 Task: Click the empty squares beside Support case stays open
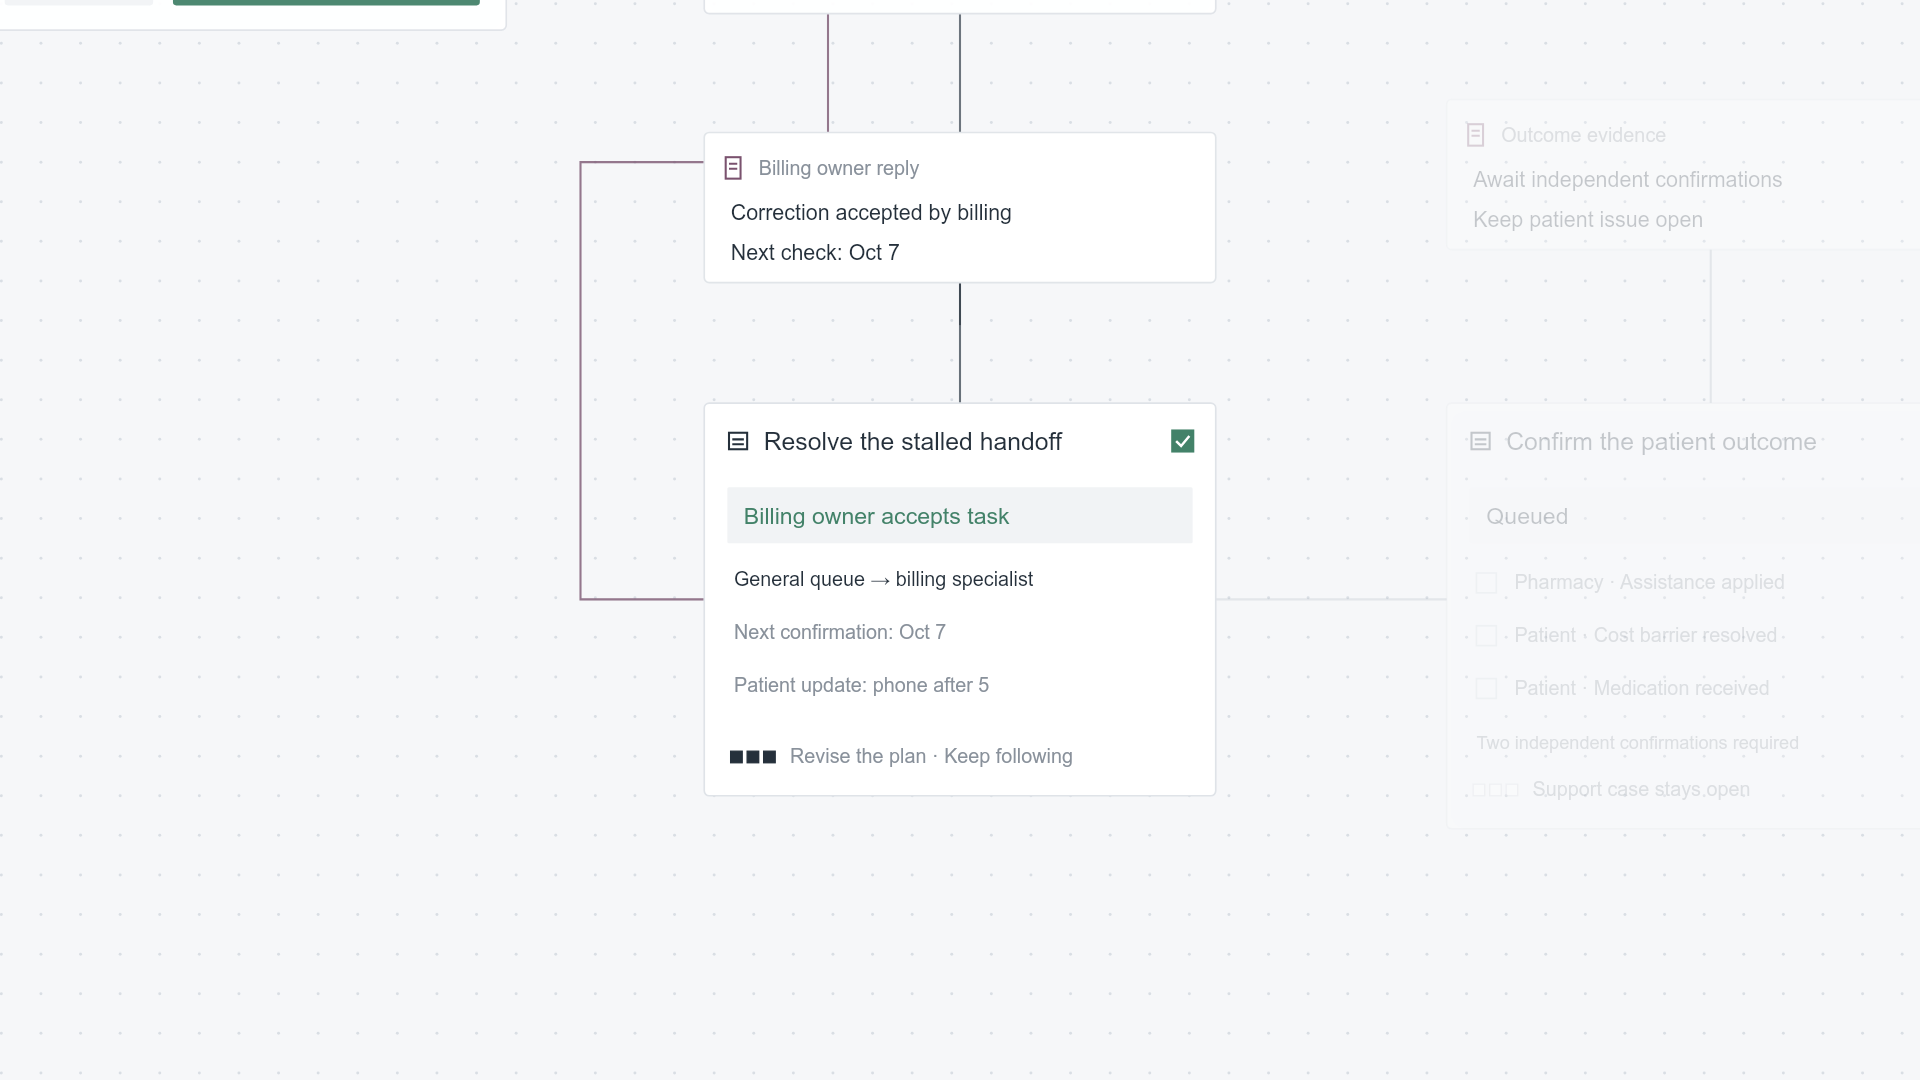(x=1495, y=790)
